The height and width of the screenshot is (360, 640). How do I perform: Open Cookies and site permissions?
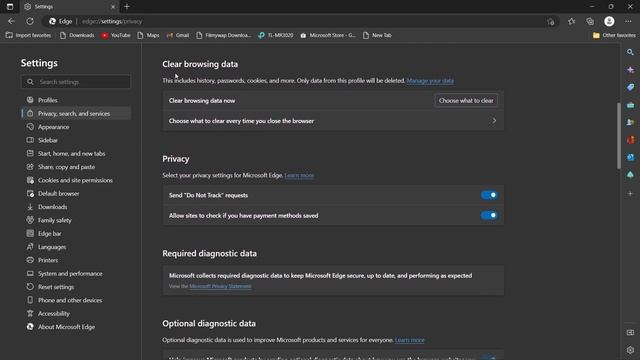coord(76,180)
